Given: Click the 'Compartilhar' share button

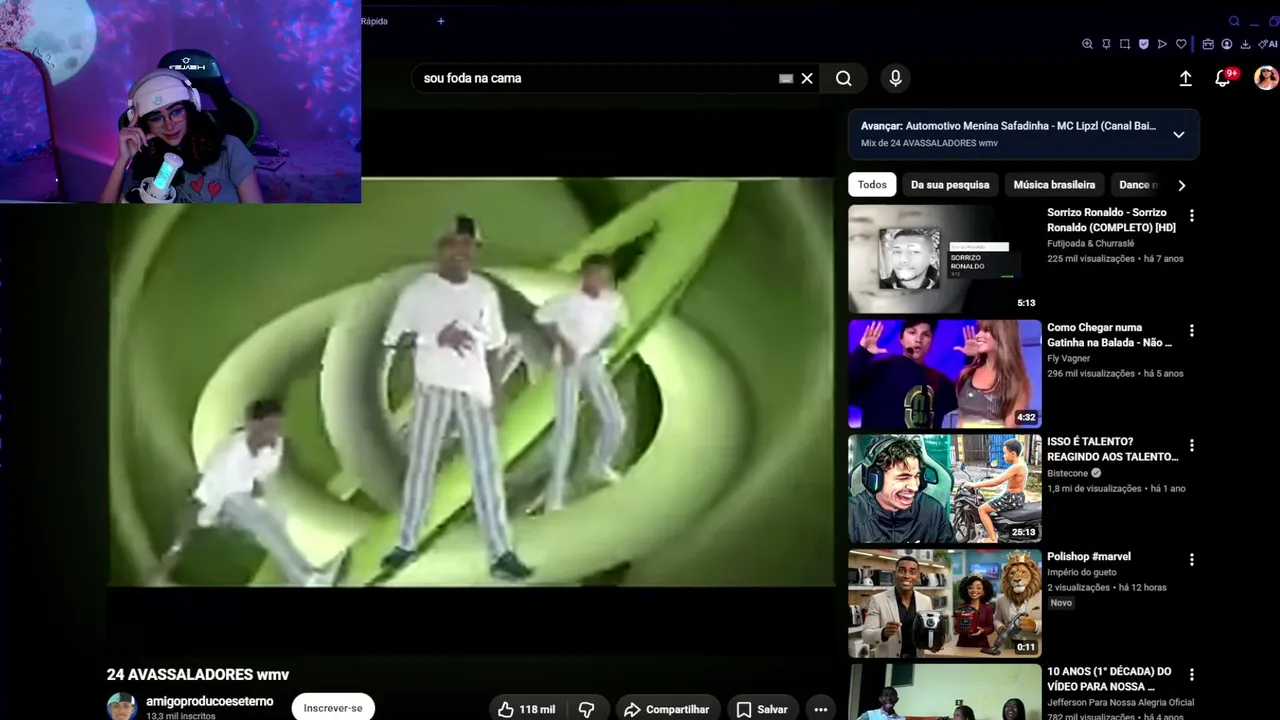Looking at the screenshot, I should click(667, 709).
